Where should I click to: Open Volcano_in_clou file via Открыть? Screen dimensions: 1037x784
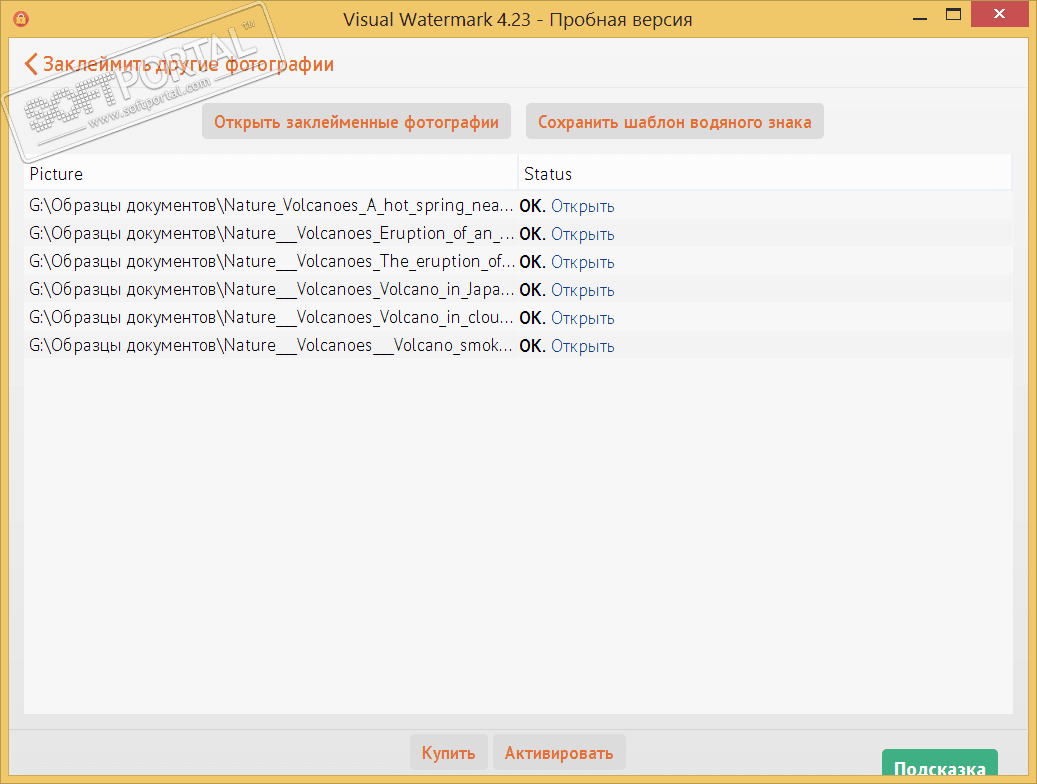pyautogui.click(x=583, y=318)
